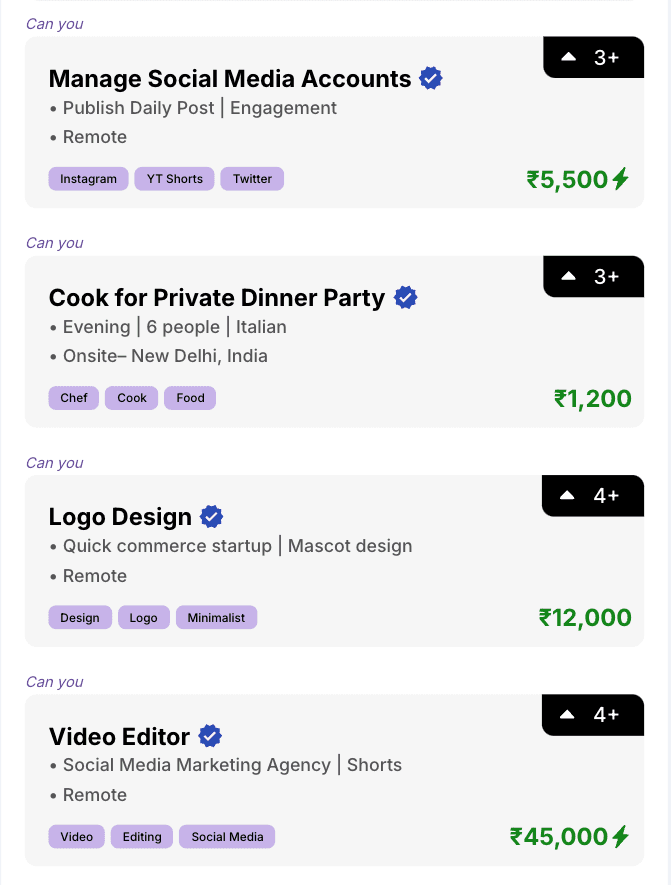Select the Social Media tag
Screen dimensions: 671x885
click(x=227, y=836)
